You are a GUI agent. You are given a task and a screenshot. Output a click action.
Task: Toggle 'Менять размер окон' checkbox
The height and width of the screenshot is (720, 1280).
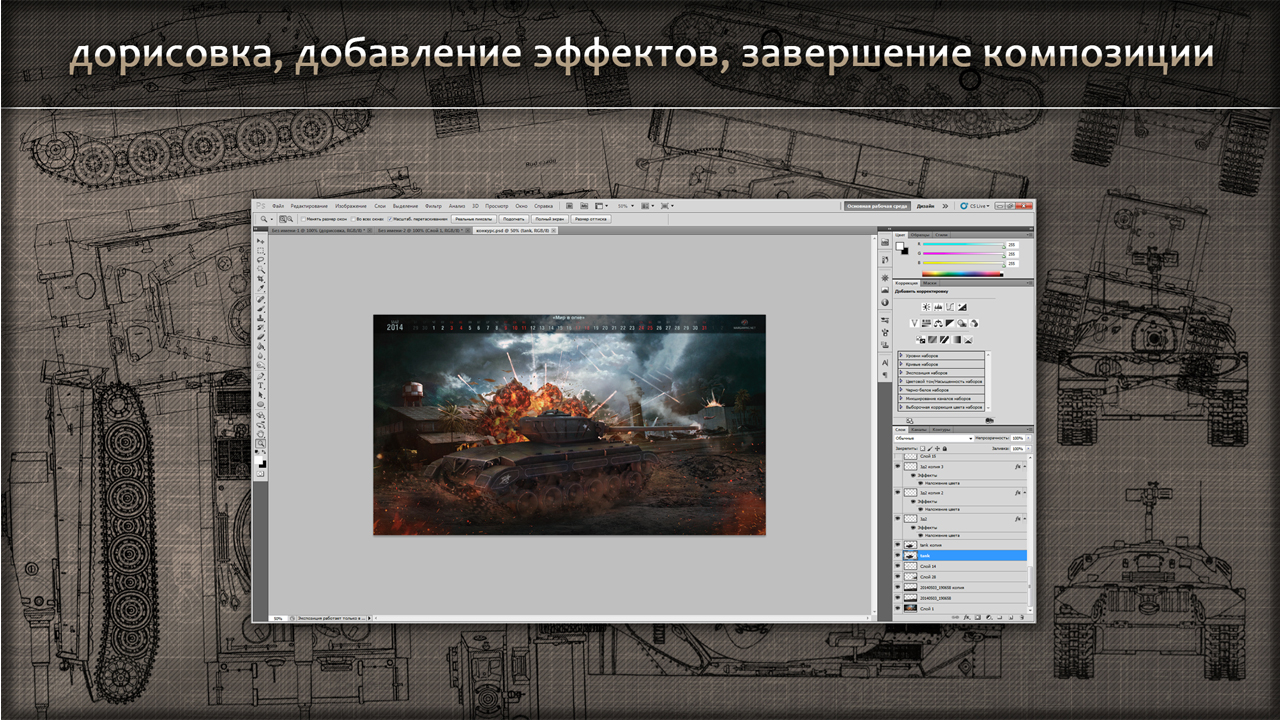(303, 219)
